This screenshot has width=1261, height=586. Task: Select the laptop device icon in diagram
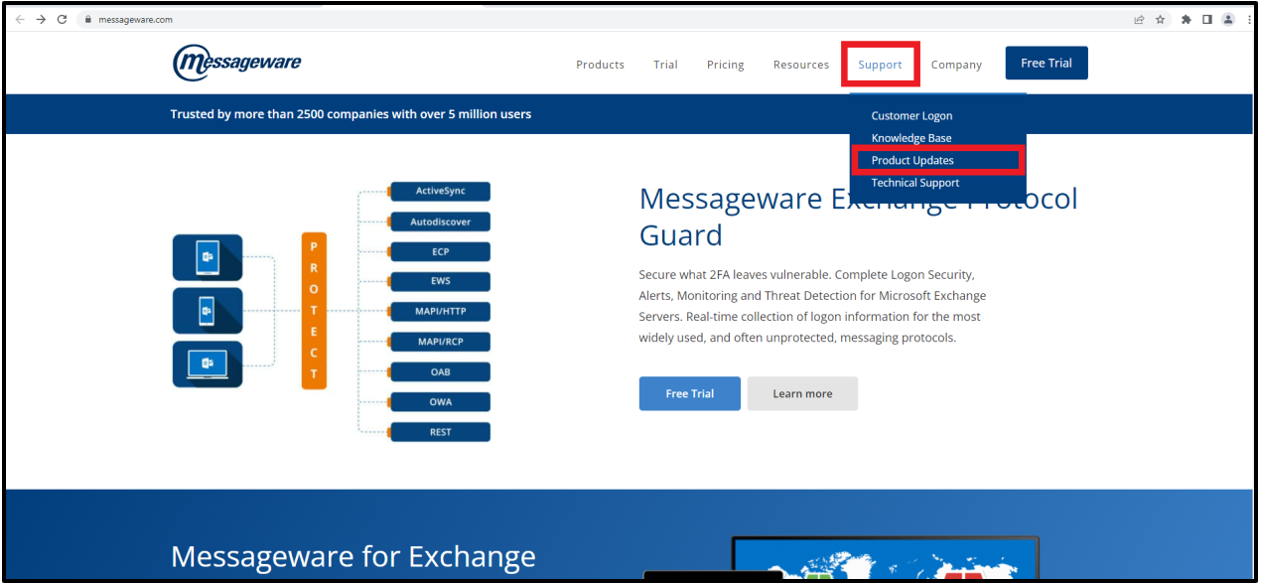click(207, 364)
